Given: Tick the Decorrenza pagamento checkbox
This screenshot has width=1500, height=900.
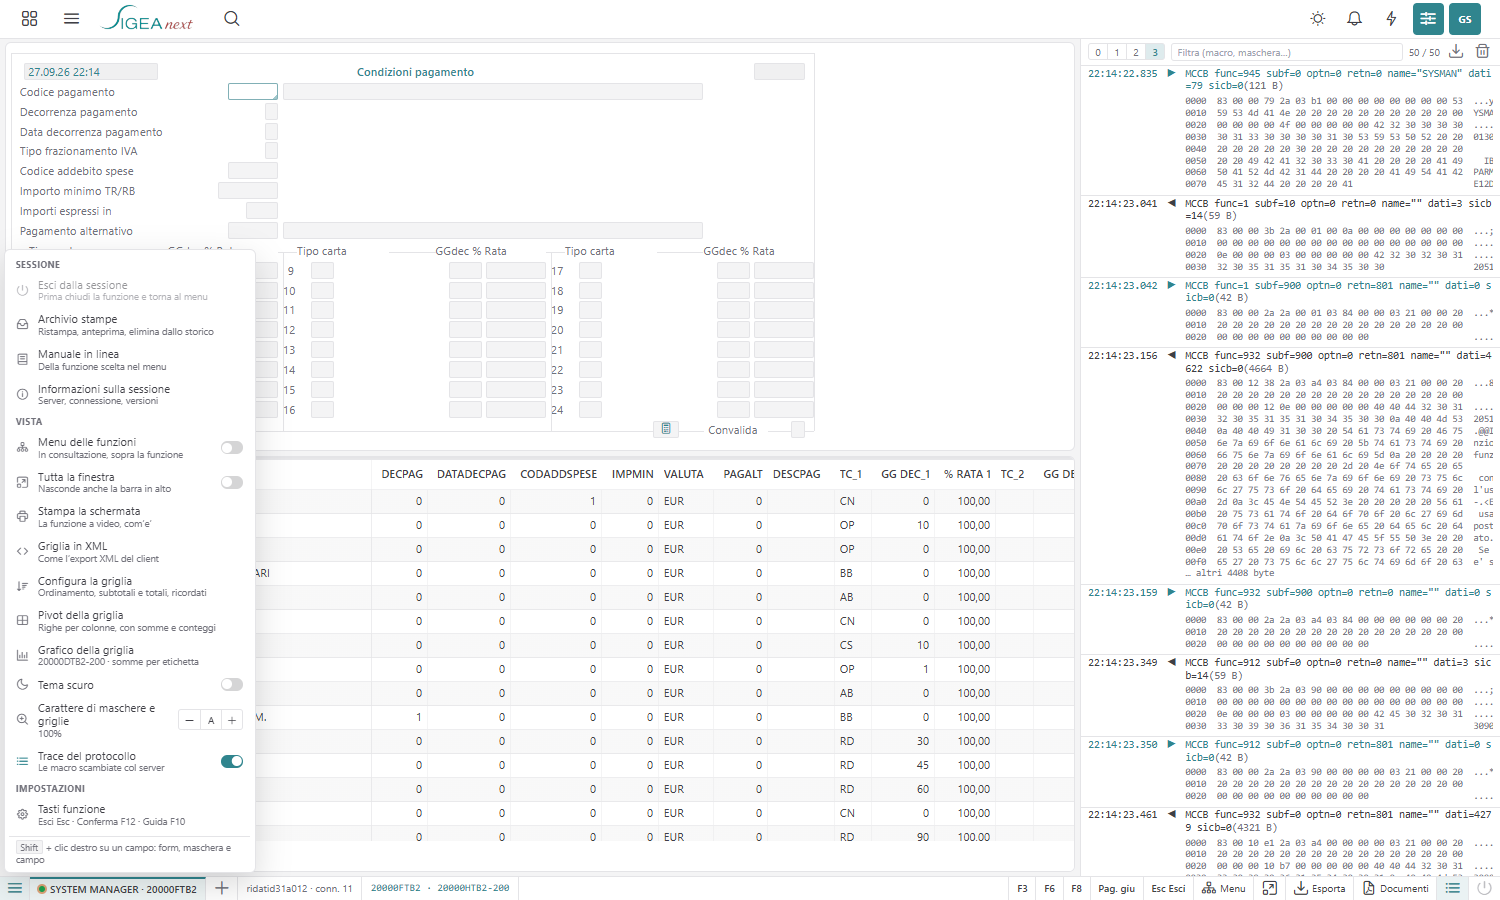Looking at the screenshot, I should 271,111.
